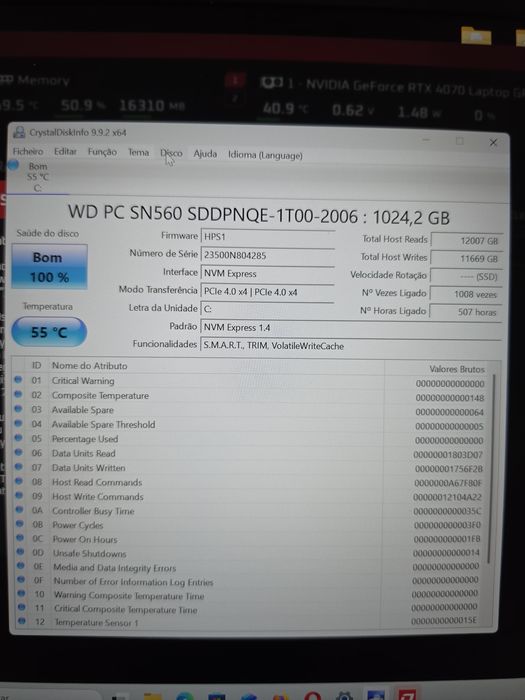The height and width of the screenshot is (700, 525).
Task: Open the Disco menu
Action: [x=171, y=153]
